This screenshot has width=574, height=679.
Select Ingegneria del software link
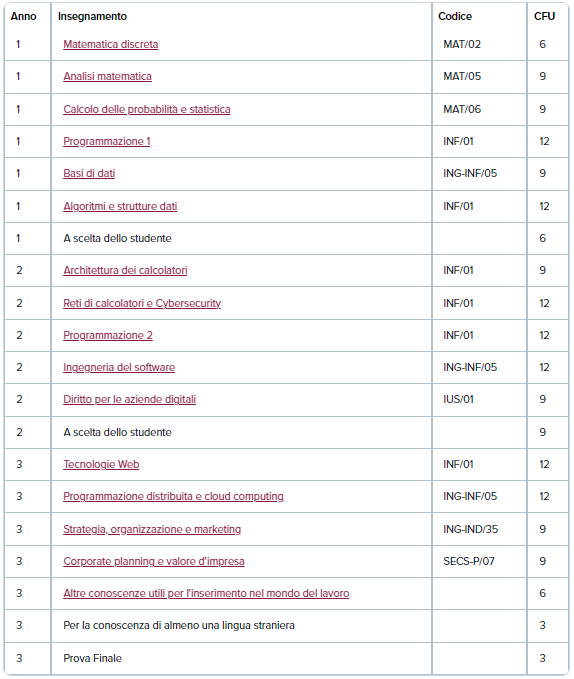[x=119, y=368]
